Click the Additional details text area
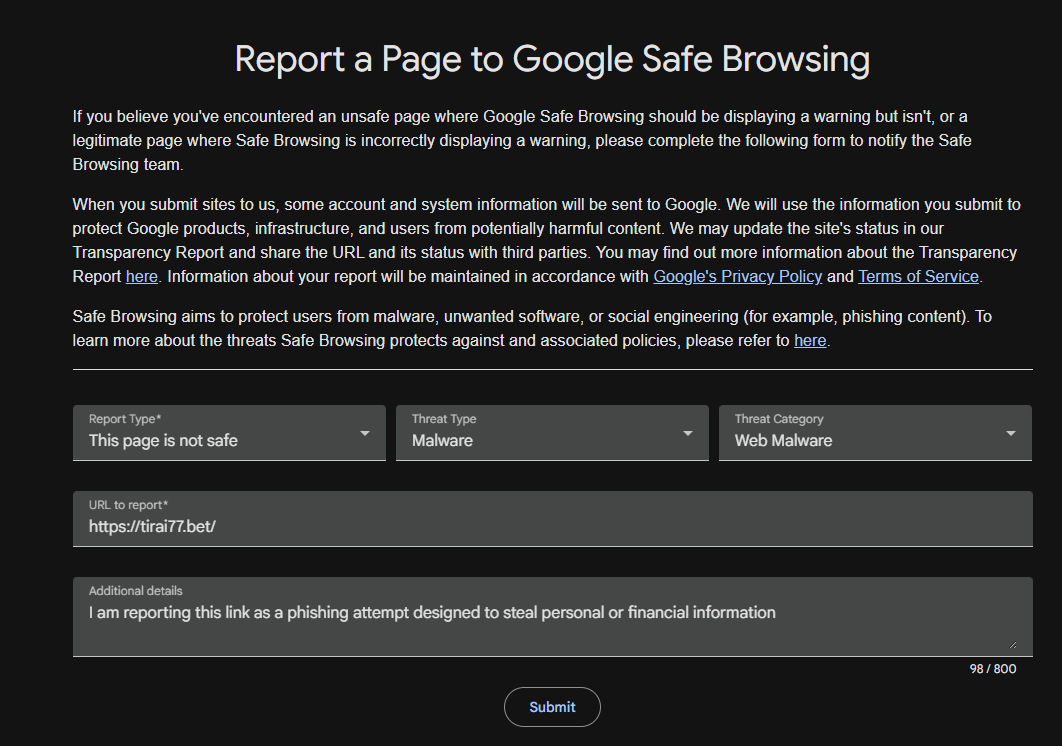The image size is (1062, 746). pyautogui.click(x=553, y=617)
